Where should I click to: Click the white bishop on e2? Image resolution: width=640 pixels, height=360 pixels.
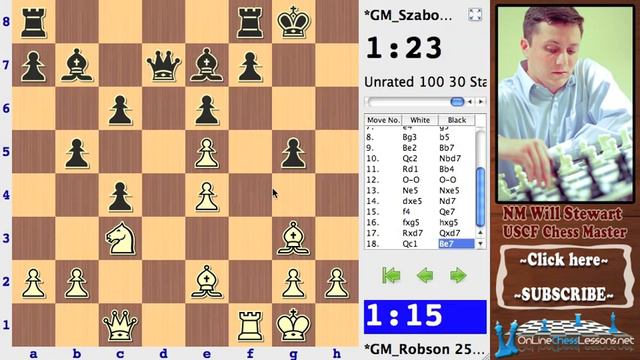pyautogui.click(x=207, y=282)
